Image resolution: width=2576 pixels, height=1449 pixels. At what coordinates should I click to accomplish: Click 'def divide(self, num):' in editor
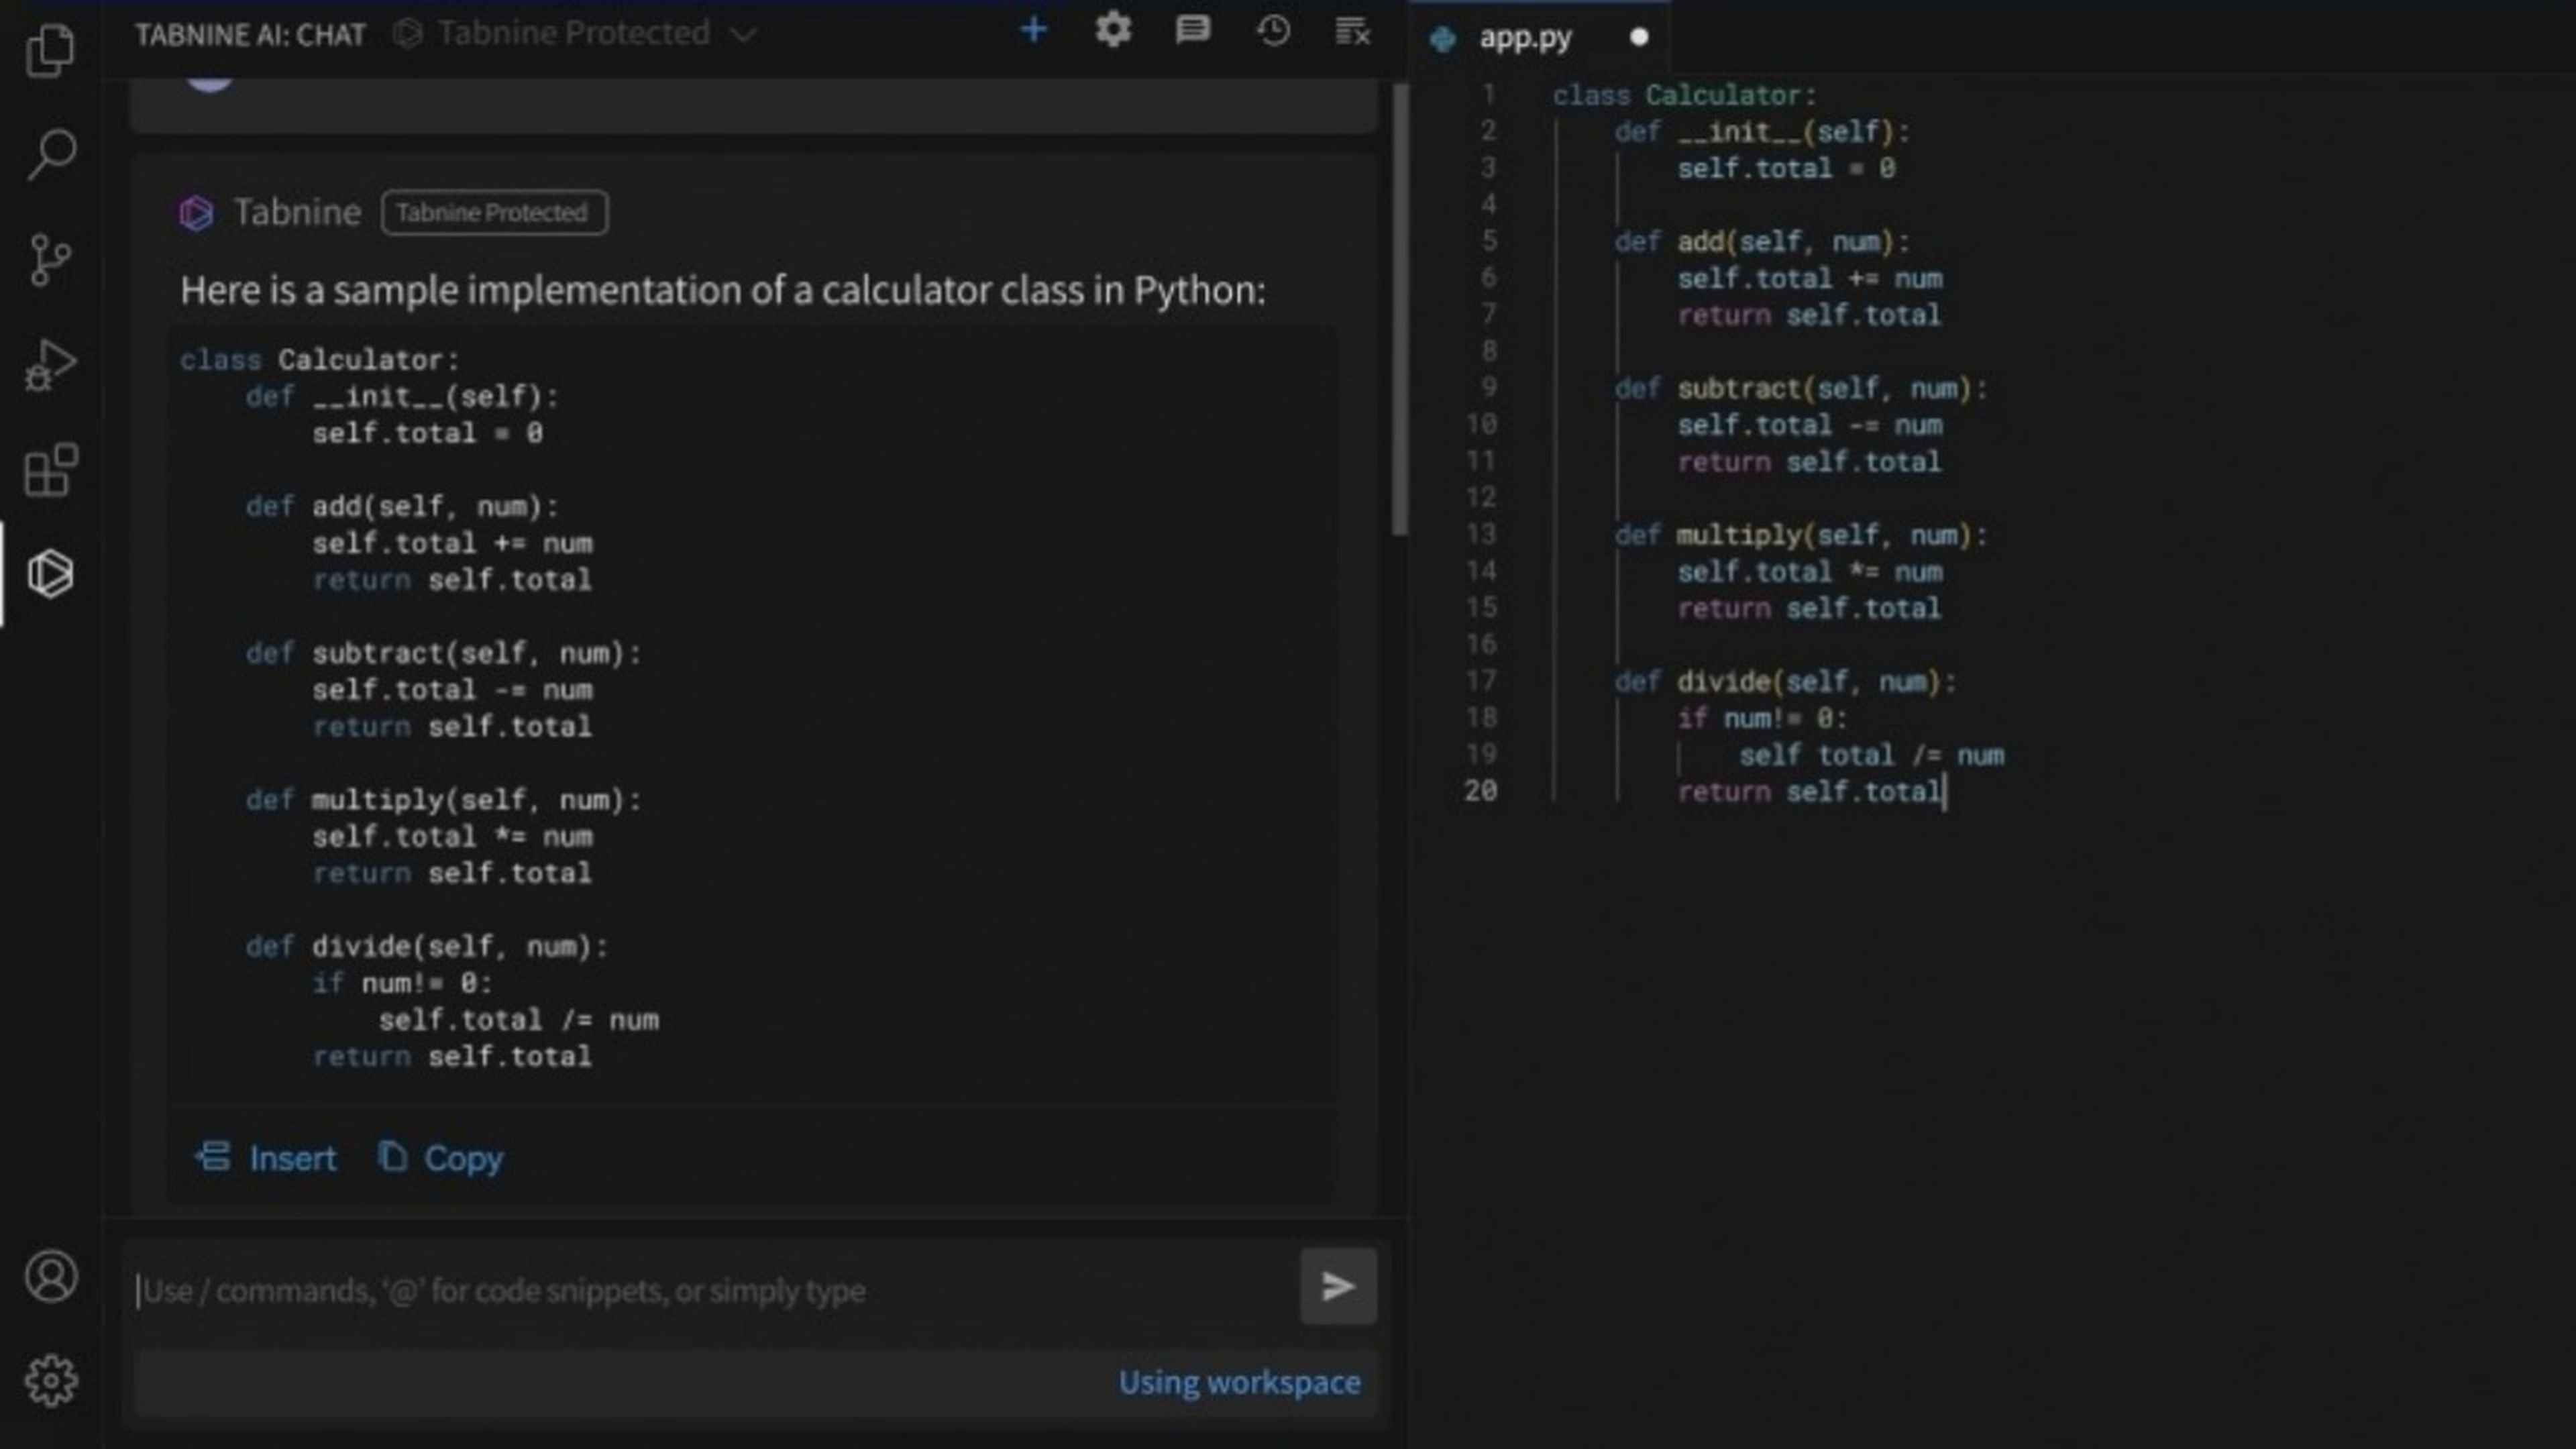pos(1785,682)
